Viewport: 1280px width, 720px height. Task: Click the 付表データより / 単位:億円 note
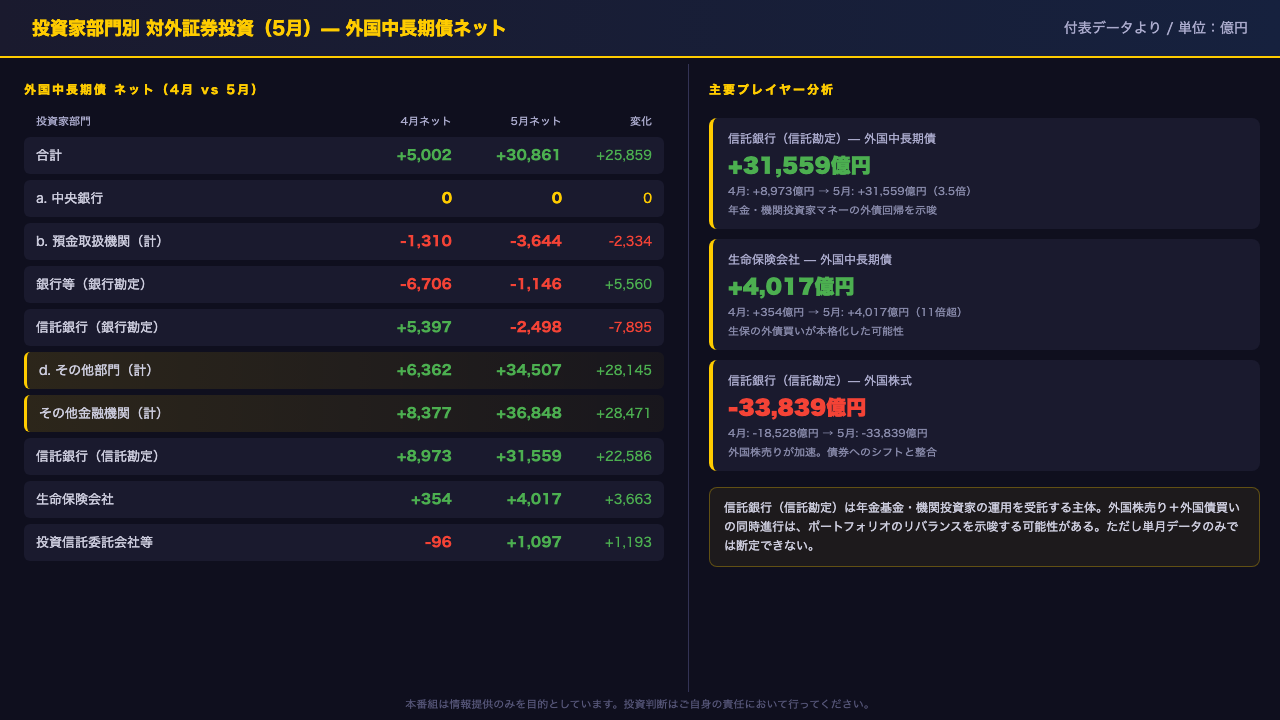click(1156, 28)
